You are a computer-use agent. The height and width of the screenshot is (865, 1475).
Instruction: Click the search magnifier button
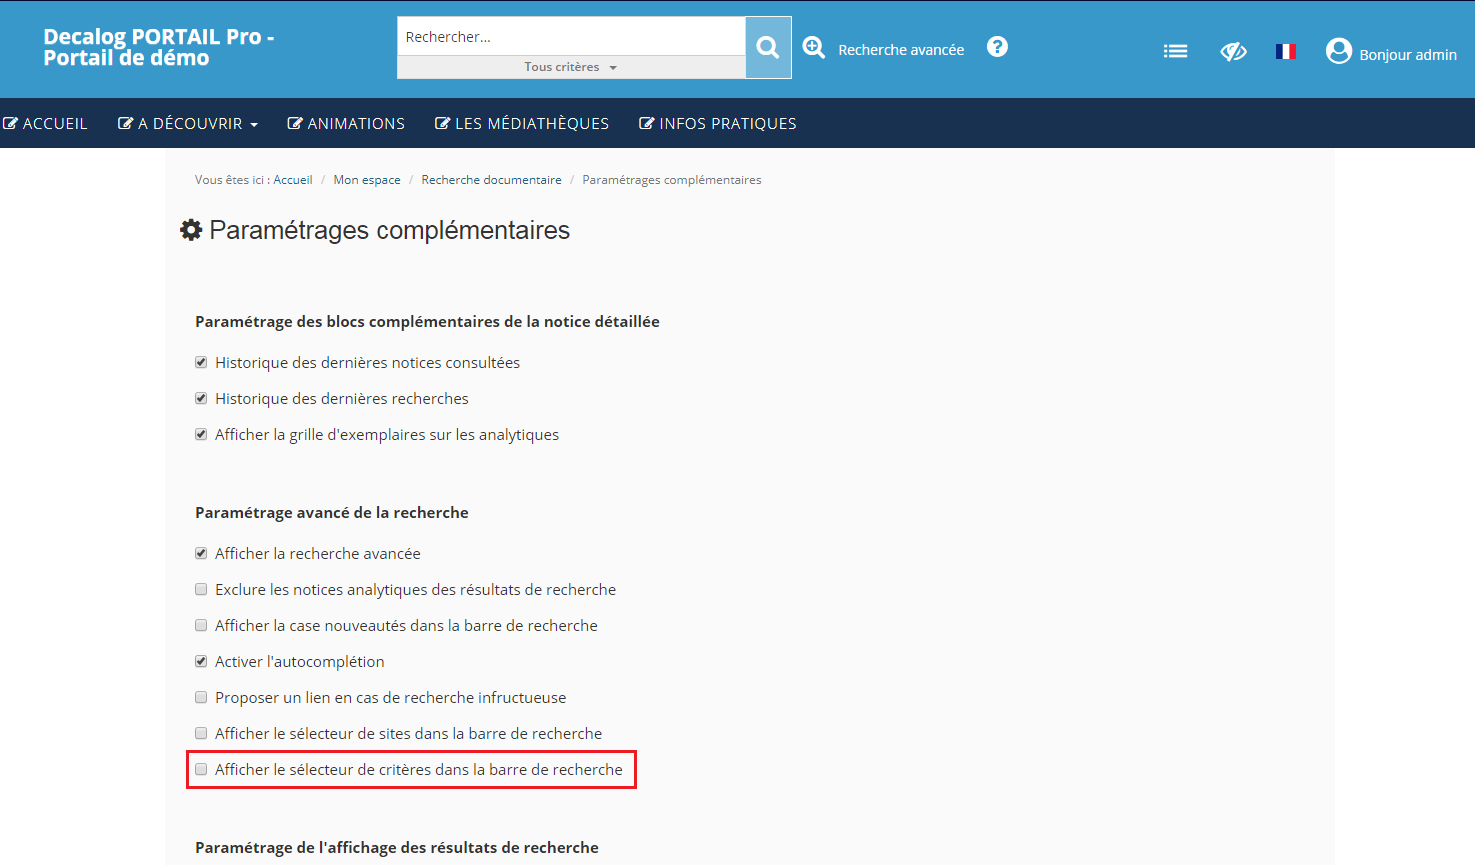[766, 46]
